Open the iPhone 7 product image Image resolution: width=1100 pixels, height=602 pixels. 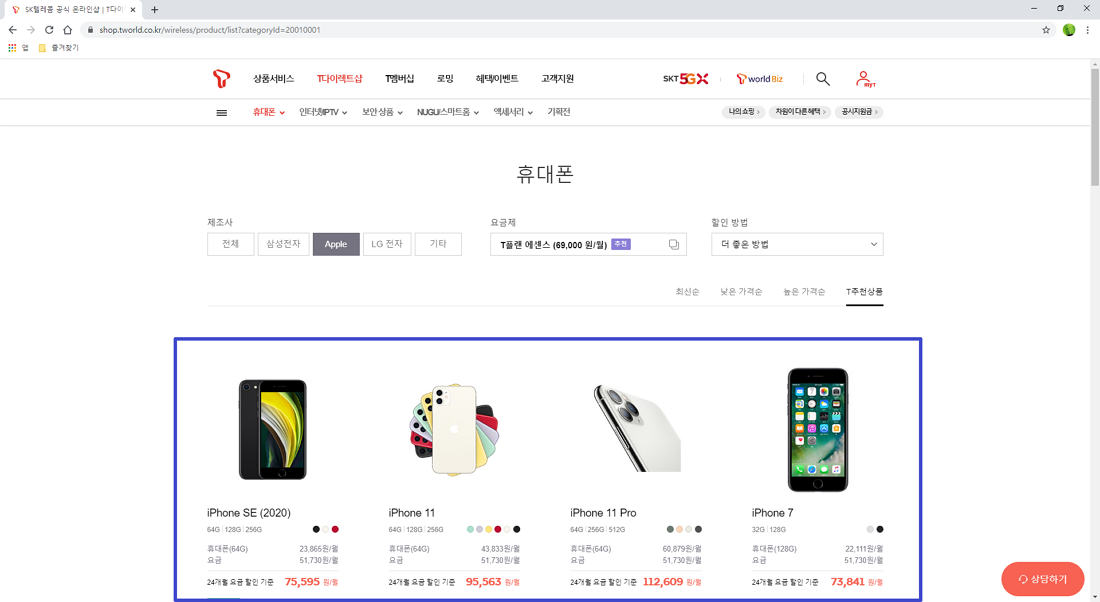(x=817, y=429)
